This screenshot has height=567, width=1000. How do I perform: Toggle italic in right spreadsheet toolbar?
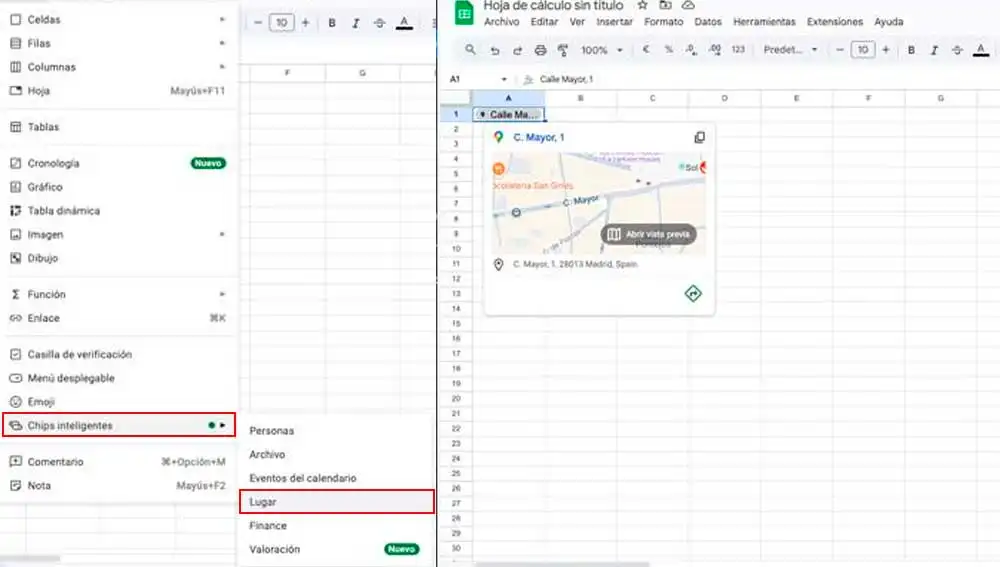point(934,50)
